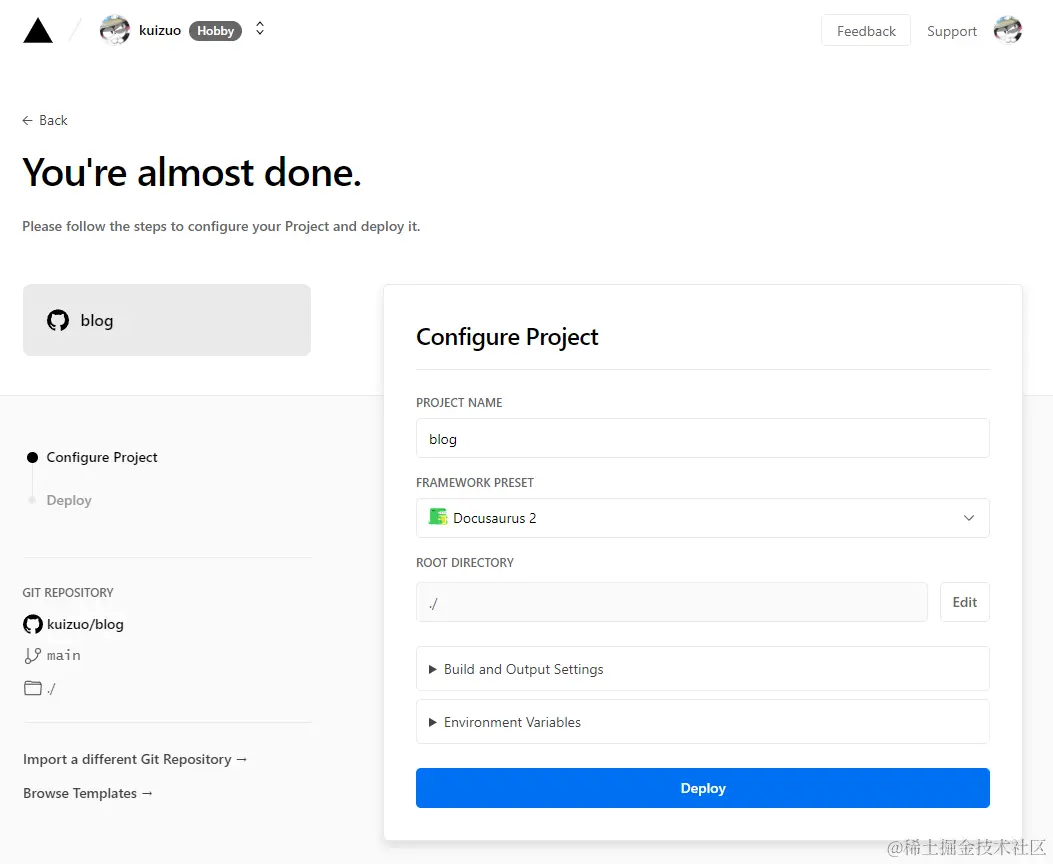Expand Environment Variables section
This screenshot has width=1053, height=864.
[x=702, y=722]
